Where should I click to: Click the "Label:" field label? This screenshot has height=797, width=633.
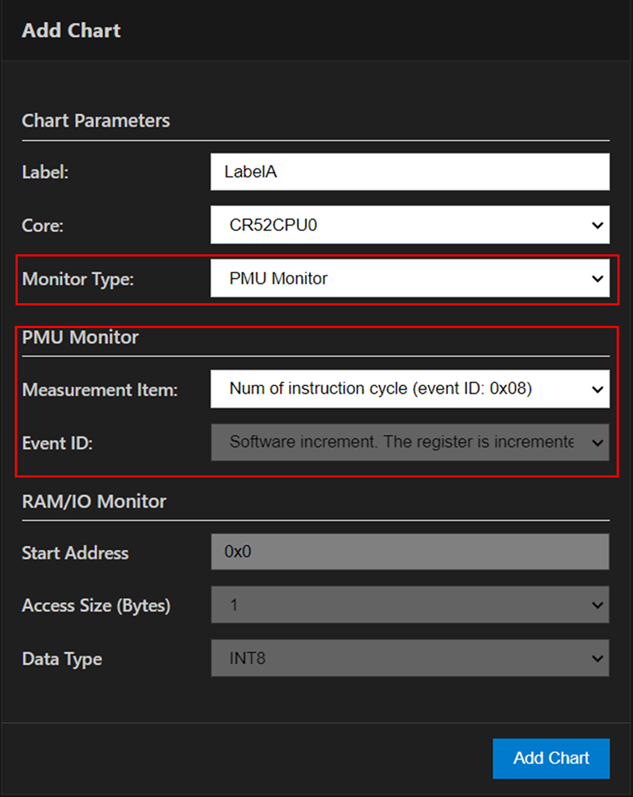click(45, 172)
